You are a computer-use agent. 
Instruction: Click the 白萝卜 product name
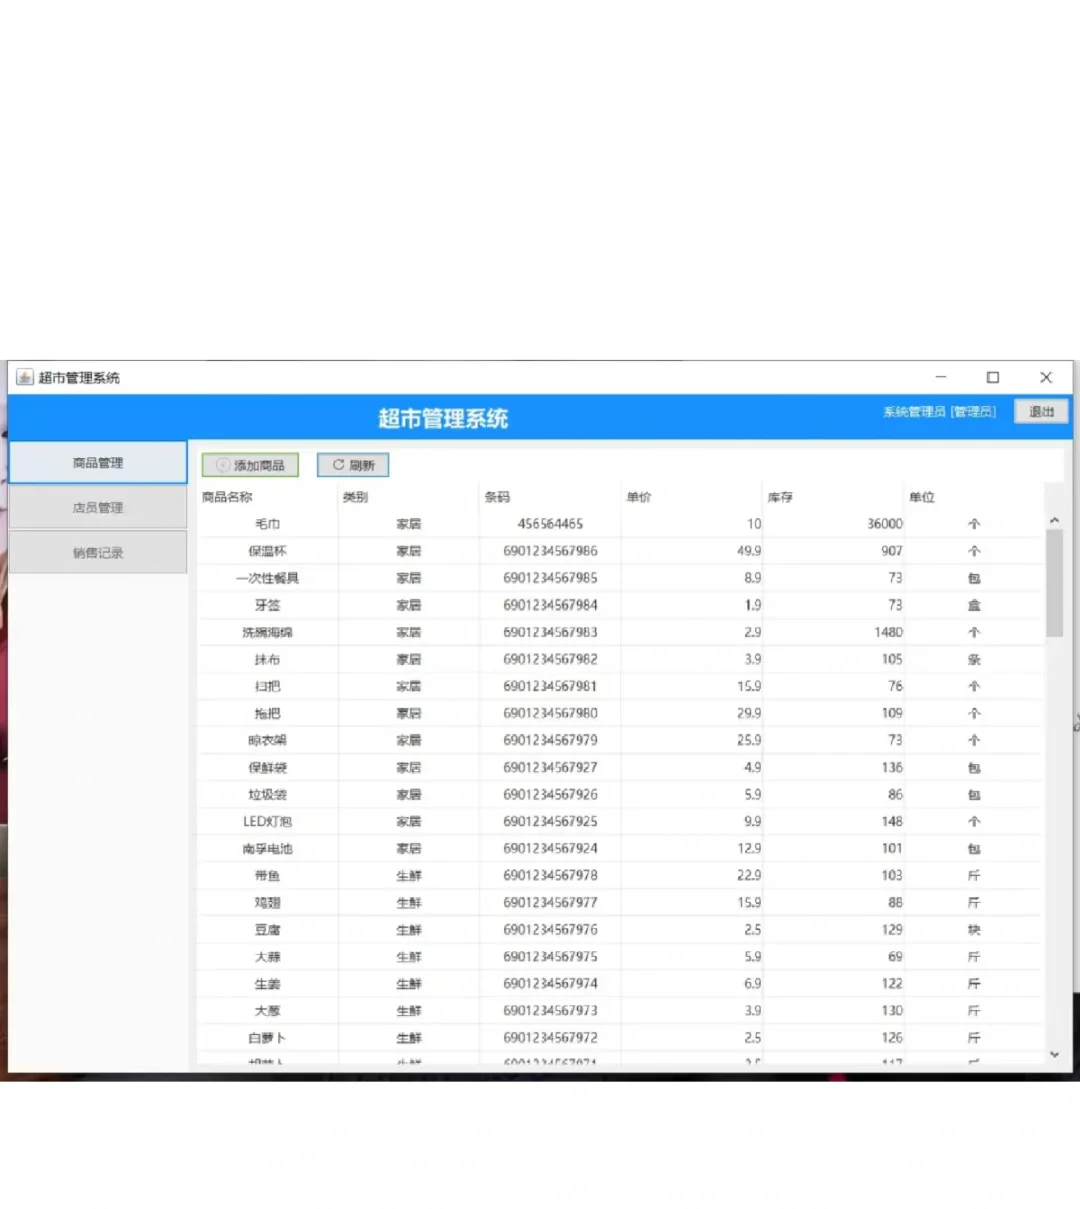point(268,1037)
